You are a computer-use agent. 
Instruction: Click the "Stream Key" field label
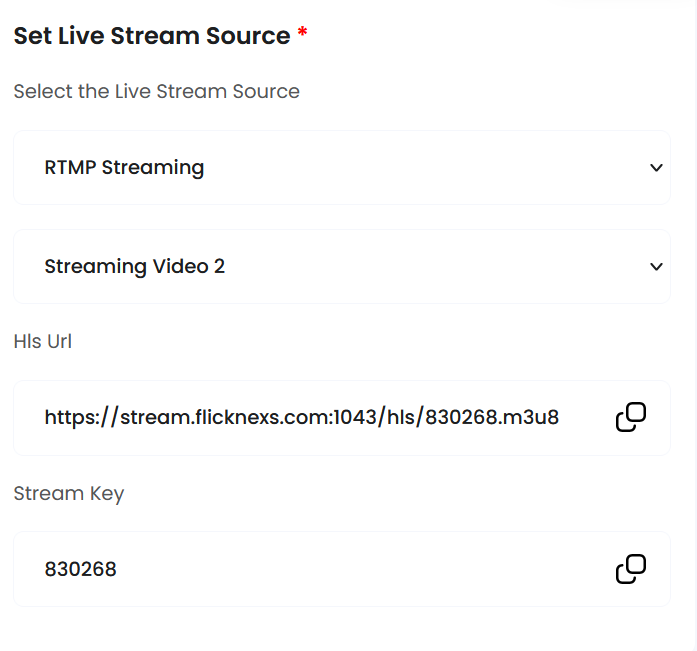click(x=68, y=494)
